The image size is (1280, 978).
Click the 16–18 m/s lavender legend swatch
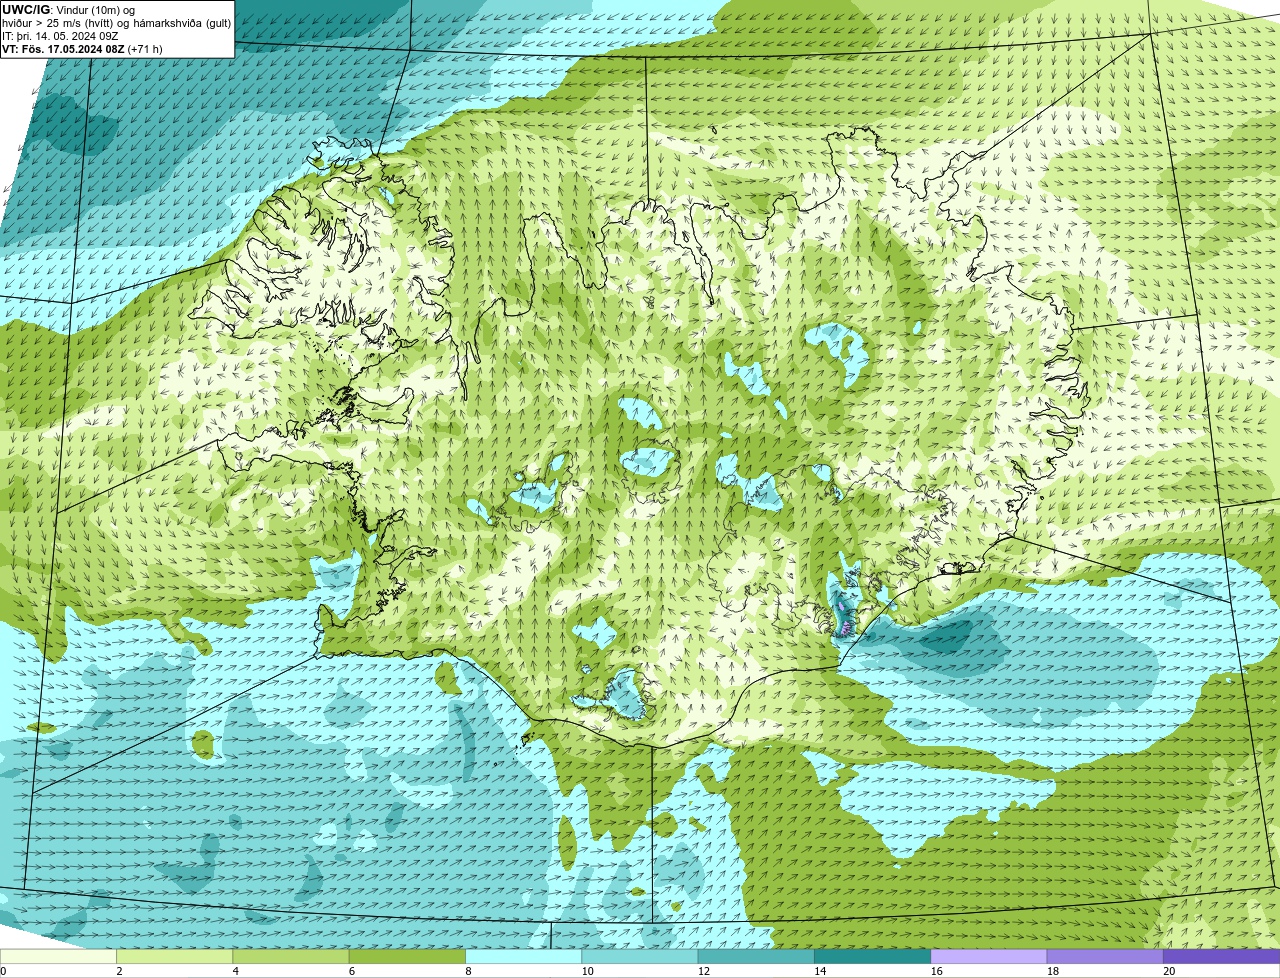[x=988, y=956]
